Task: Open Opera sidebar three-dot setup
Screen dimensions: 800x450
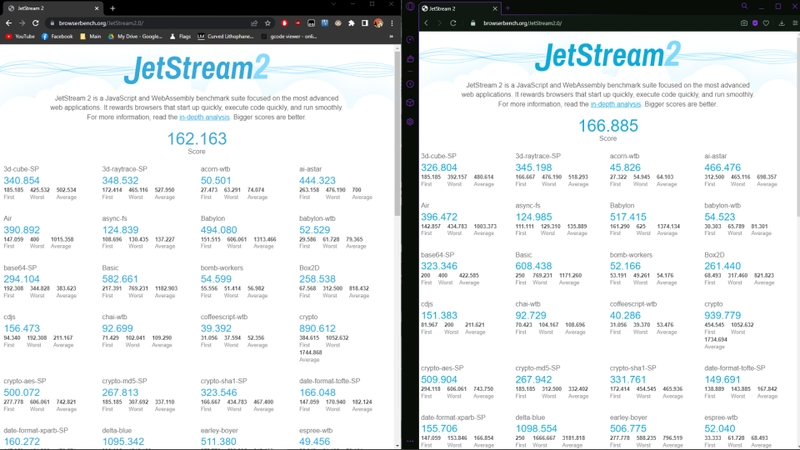Action: click(x=410, y=441)
